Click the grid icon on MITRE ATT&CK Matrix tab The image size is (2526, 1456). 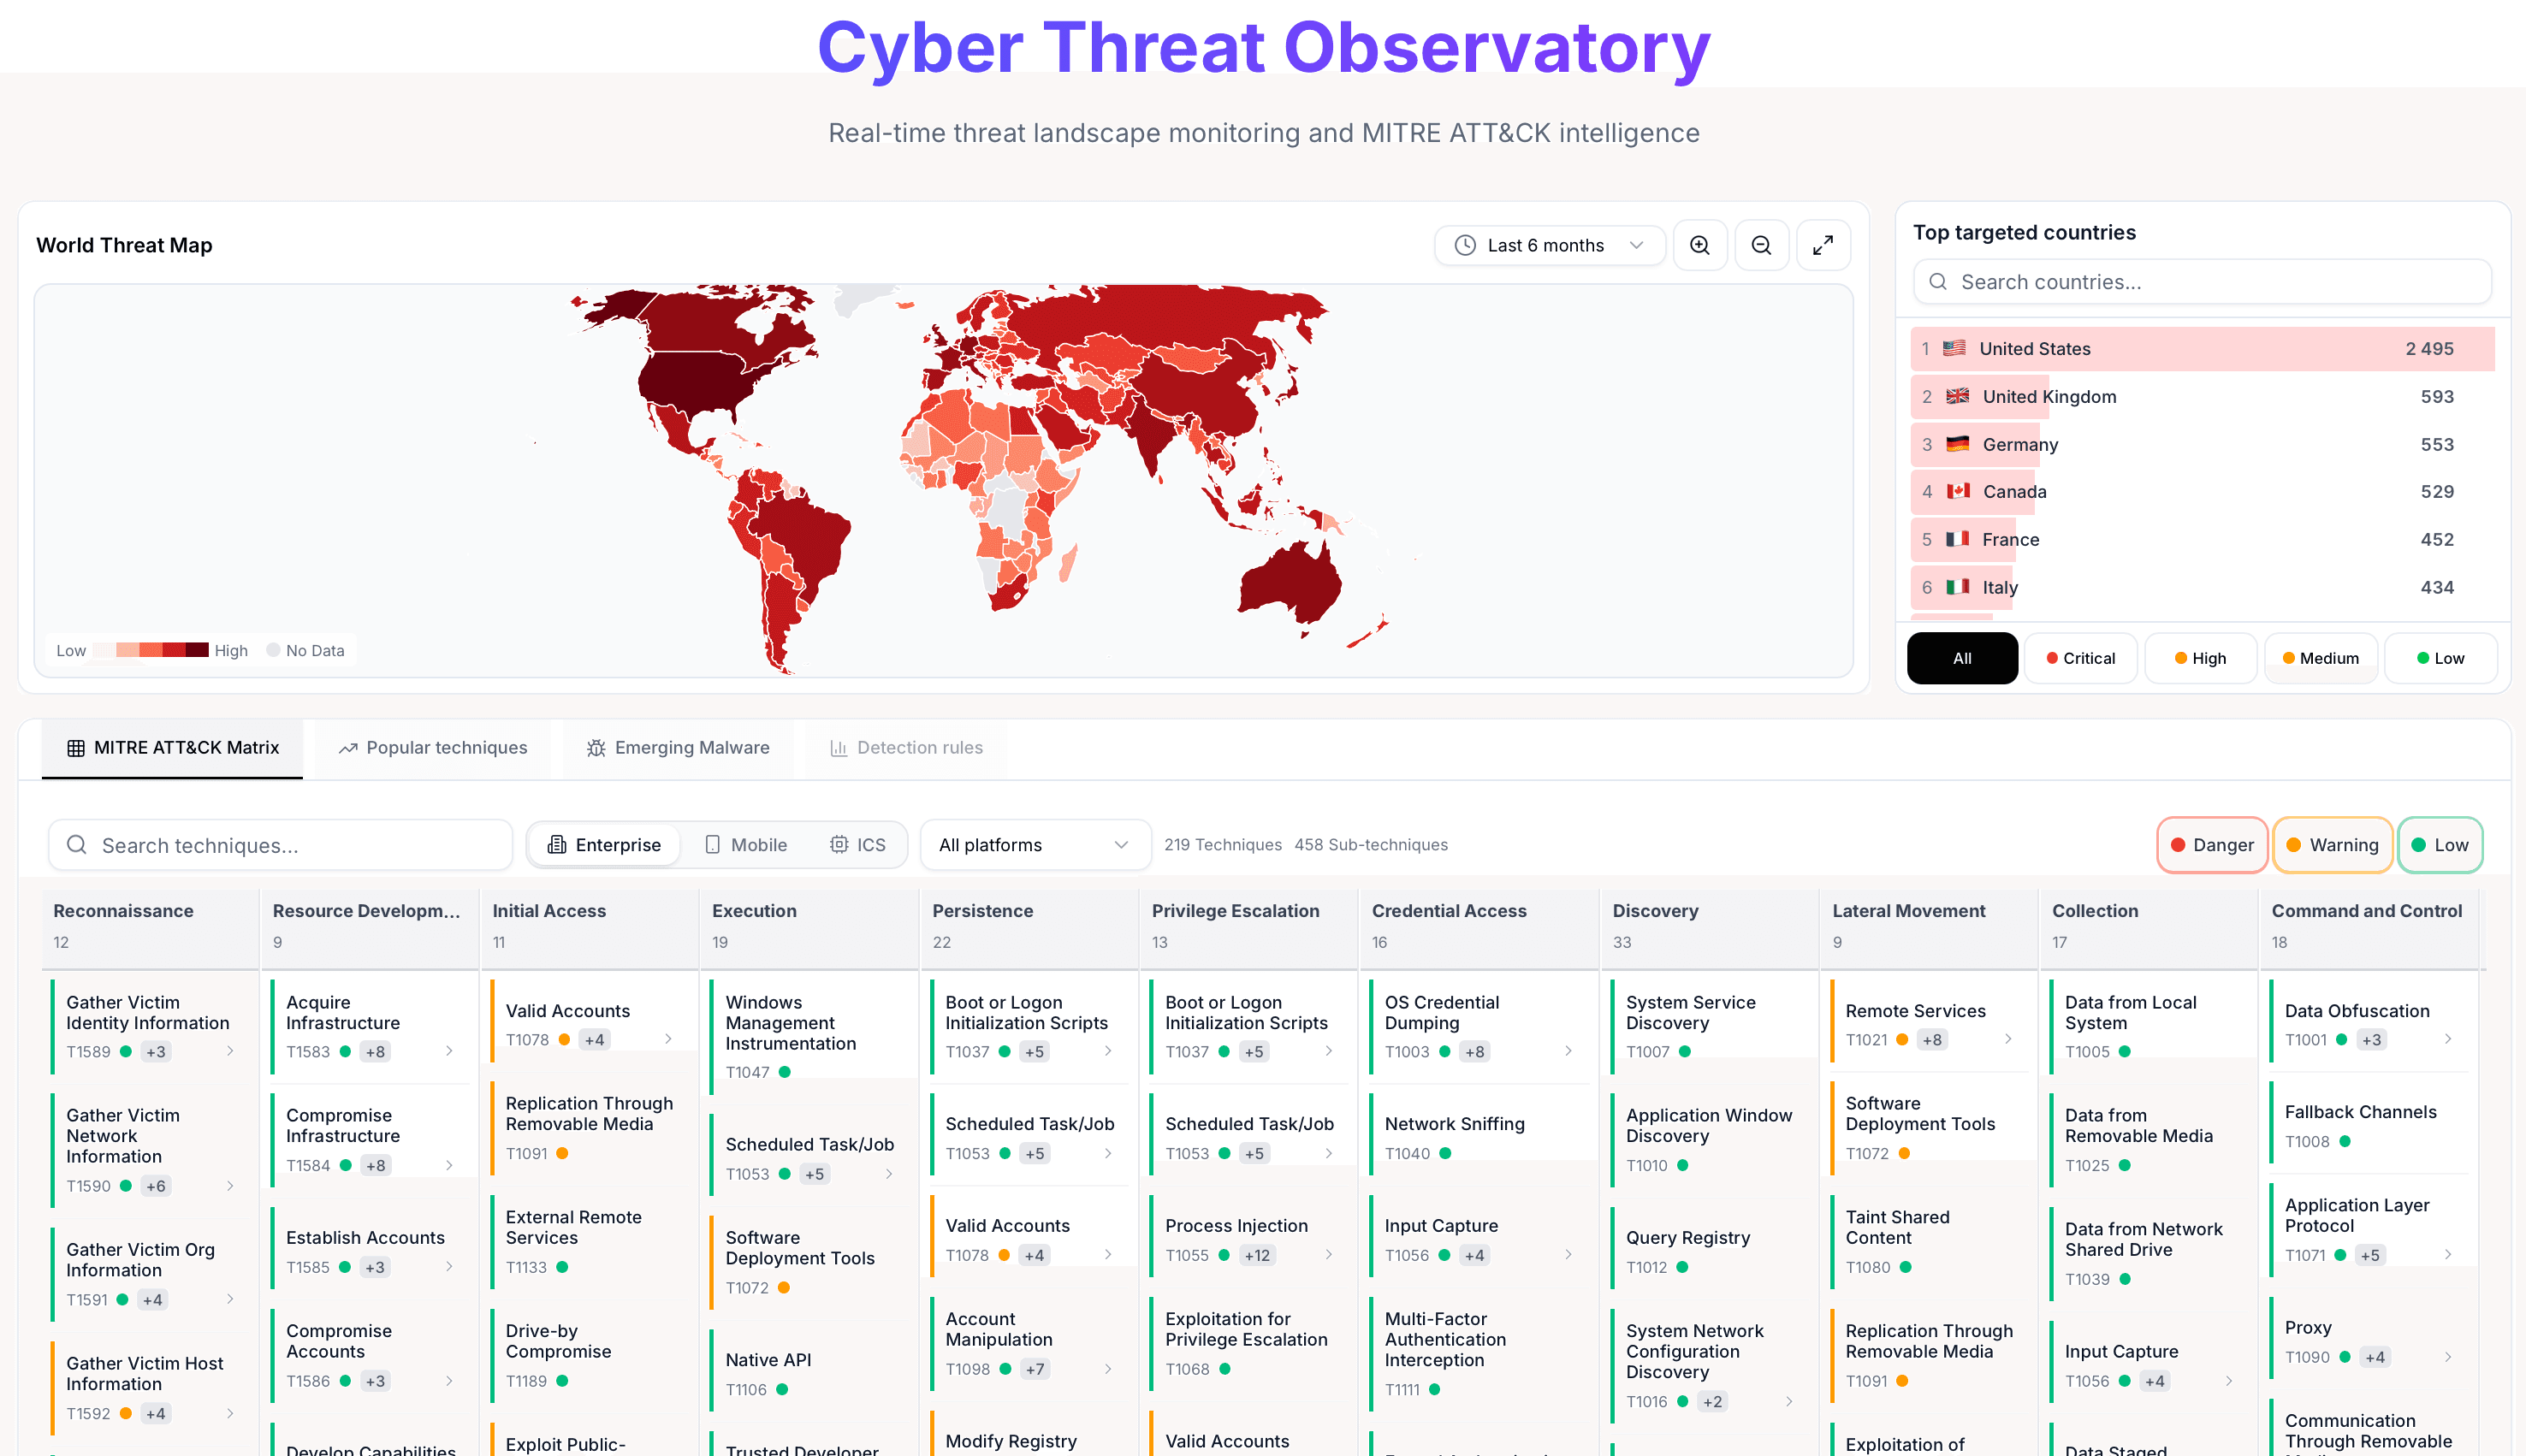point(76,748)
